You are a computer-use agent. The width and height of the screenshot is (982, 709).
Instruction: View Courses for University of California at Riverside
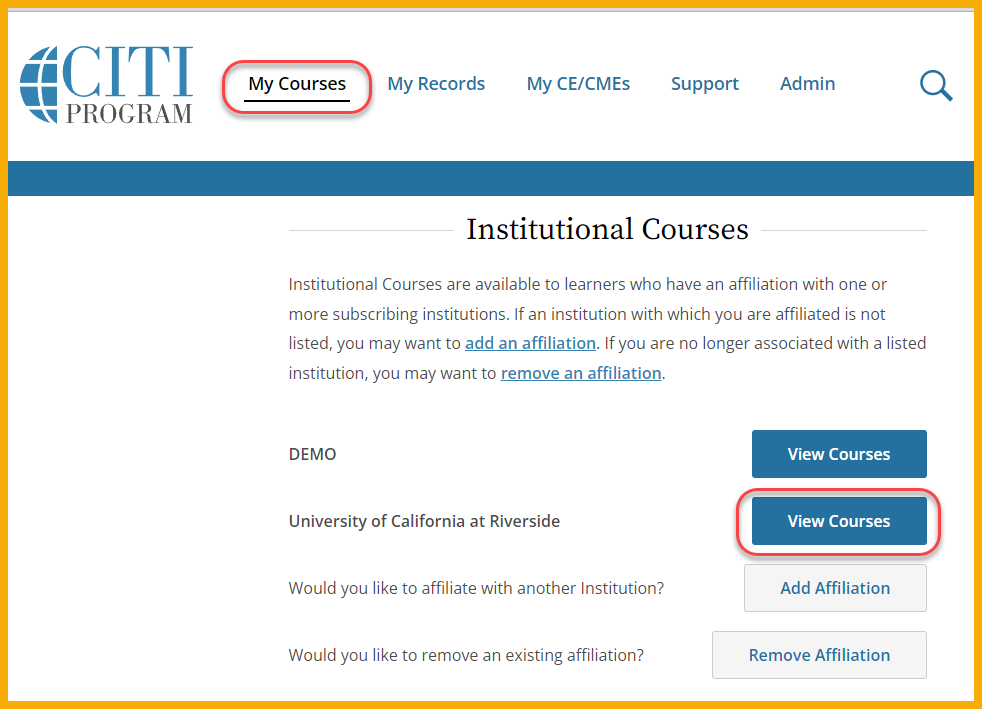tap(838, 521)
